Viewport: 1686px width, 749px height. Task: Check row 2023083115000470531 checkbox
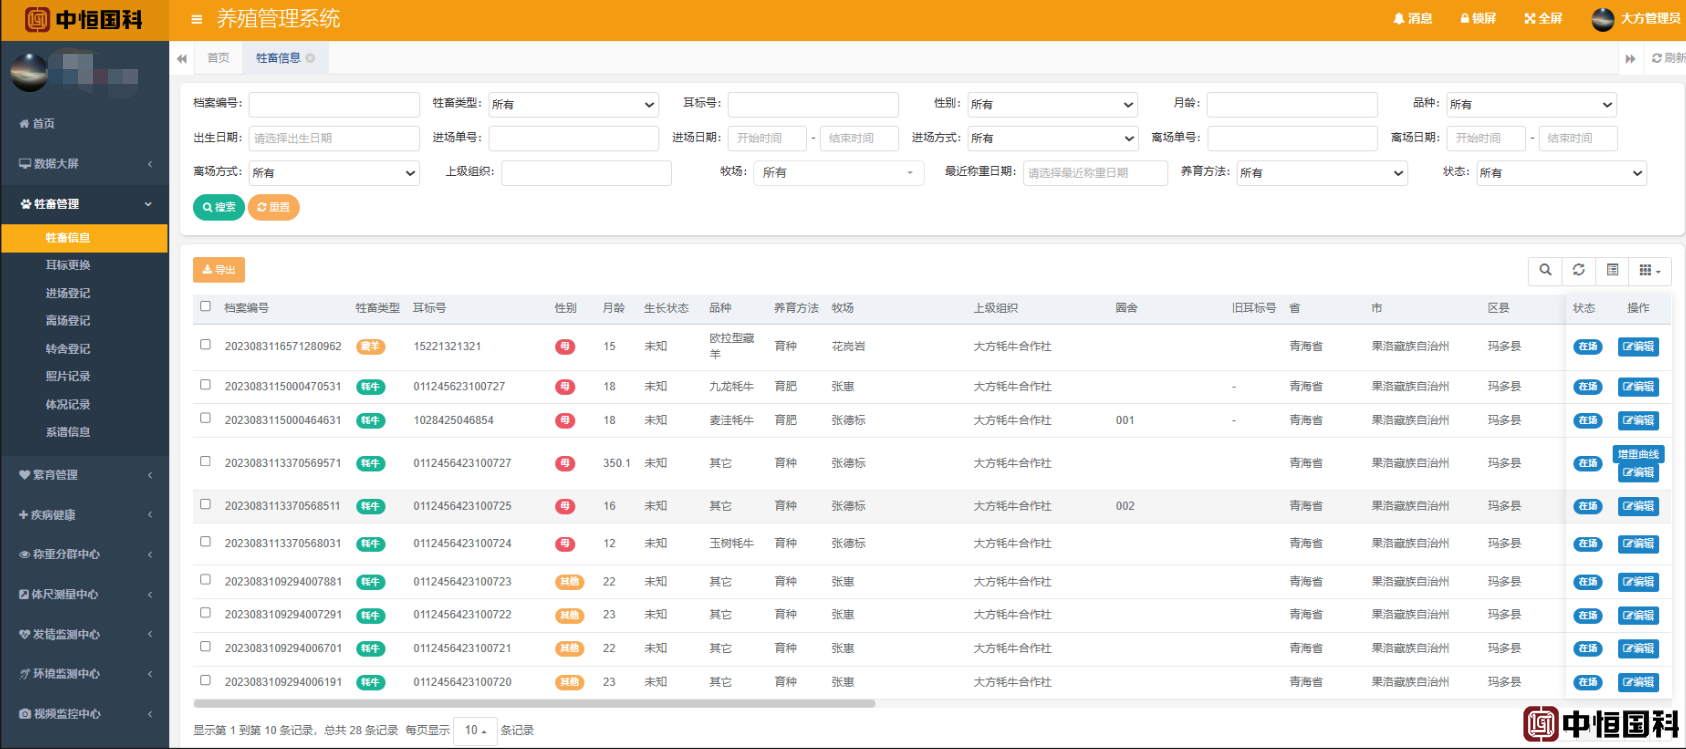pos(206,385)
